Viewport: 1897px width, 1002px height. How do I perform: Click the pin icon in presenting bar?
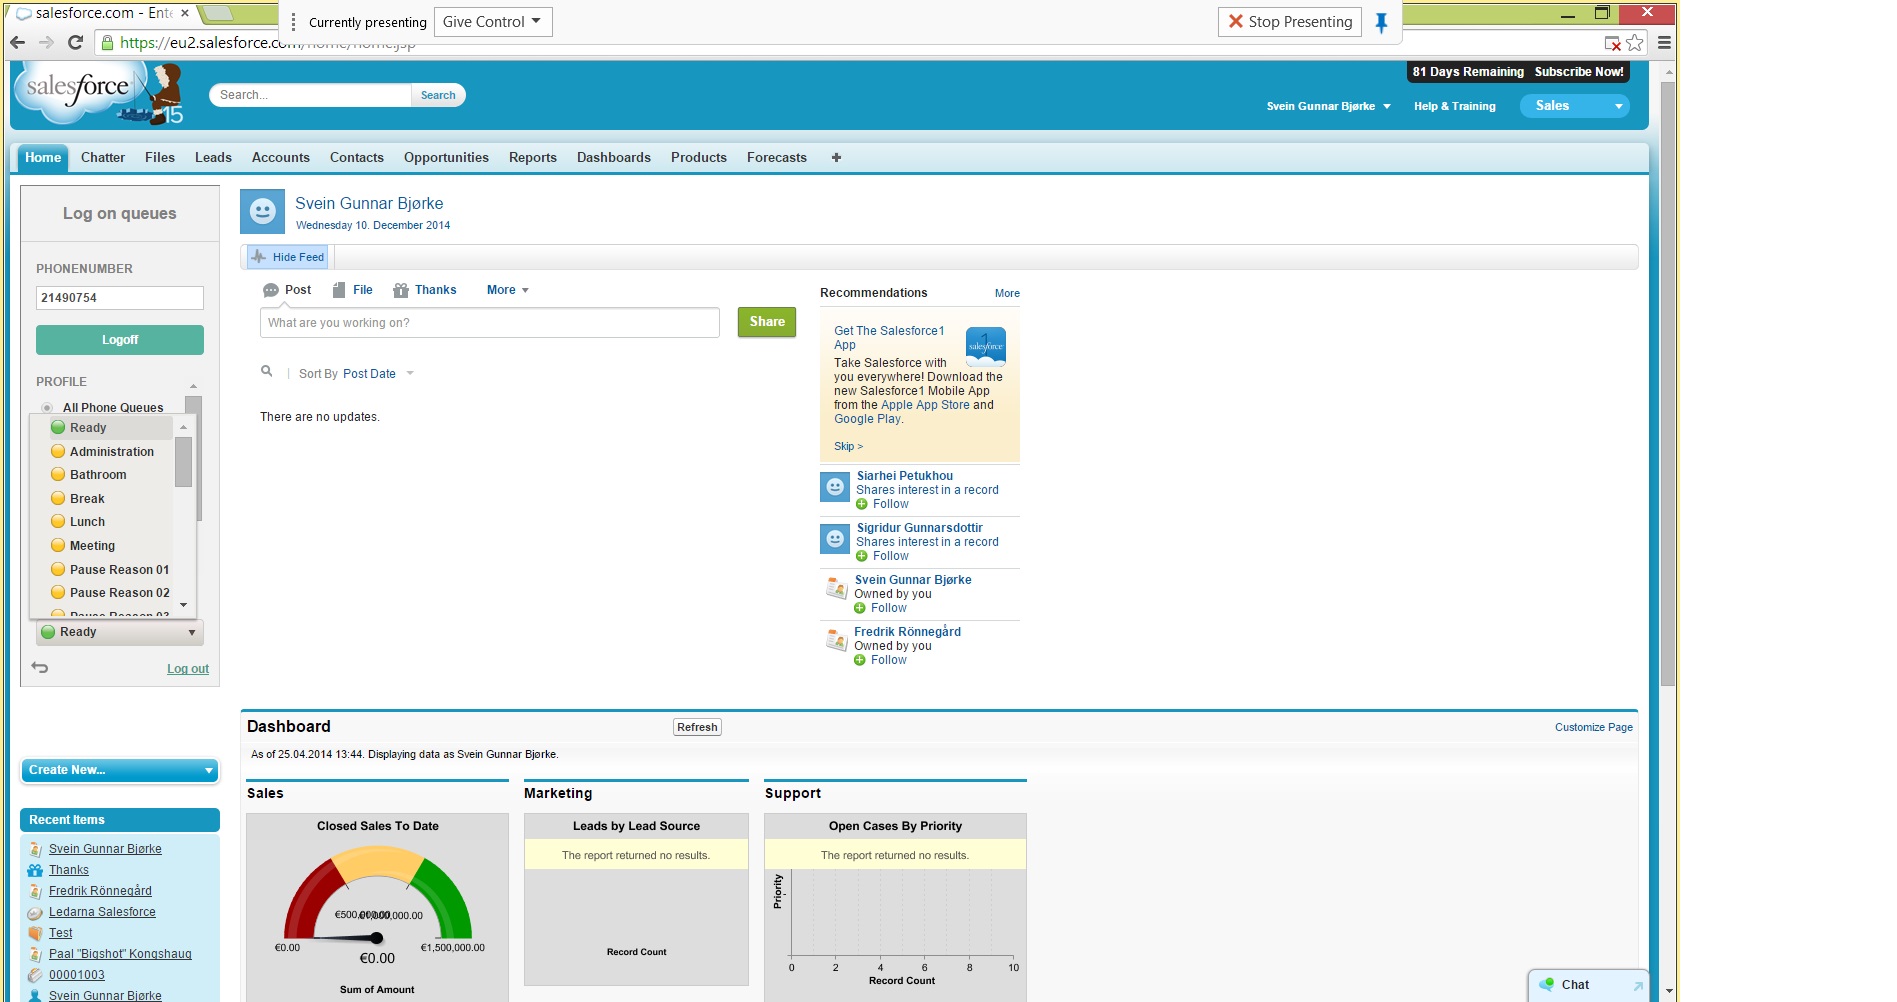coord(1381,22)
